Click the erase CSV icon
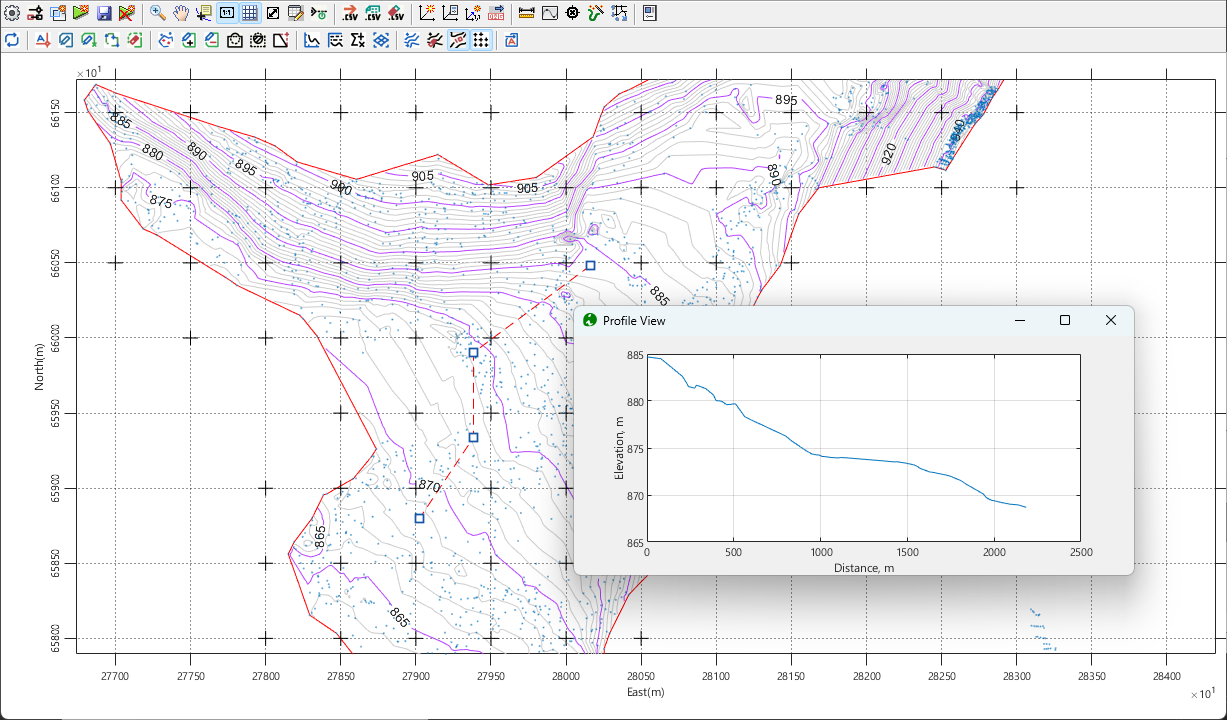This screenshot has height=720, width=1227. [x=396, y=13]
